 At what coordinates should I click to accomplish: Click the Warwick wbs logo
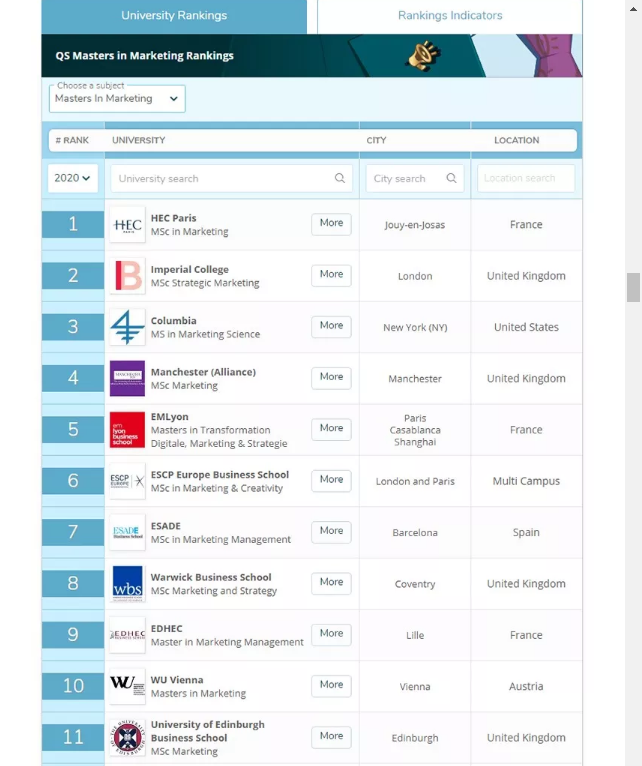(x=128, y=584)
